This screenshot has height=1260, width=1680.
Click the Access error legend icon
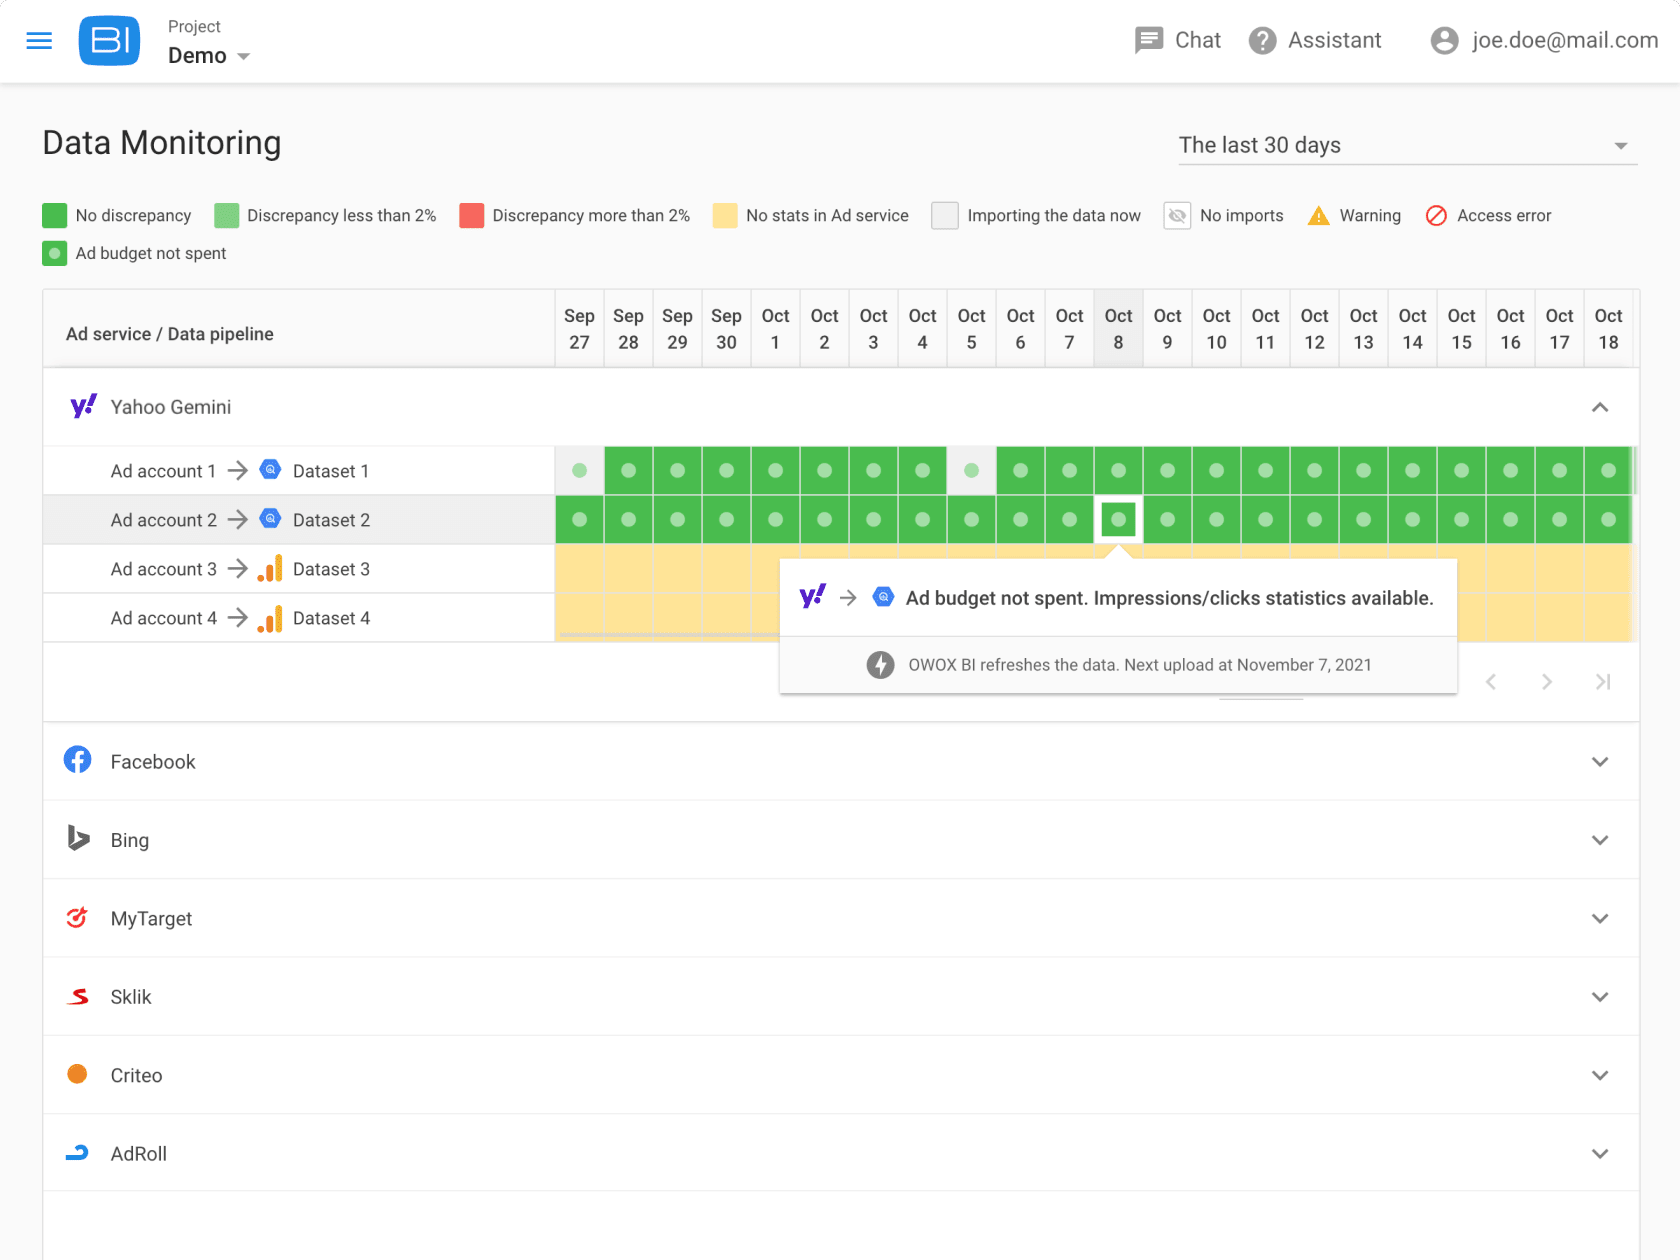1436,216
